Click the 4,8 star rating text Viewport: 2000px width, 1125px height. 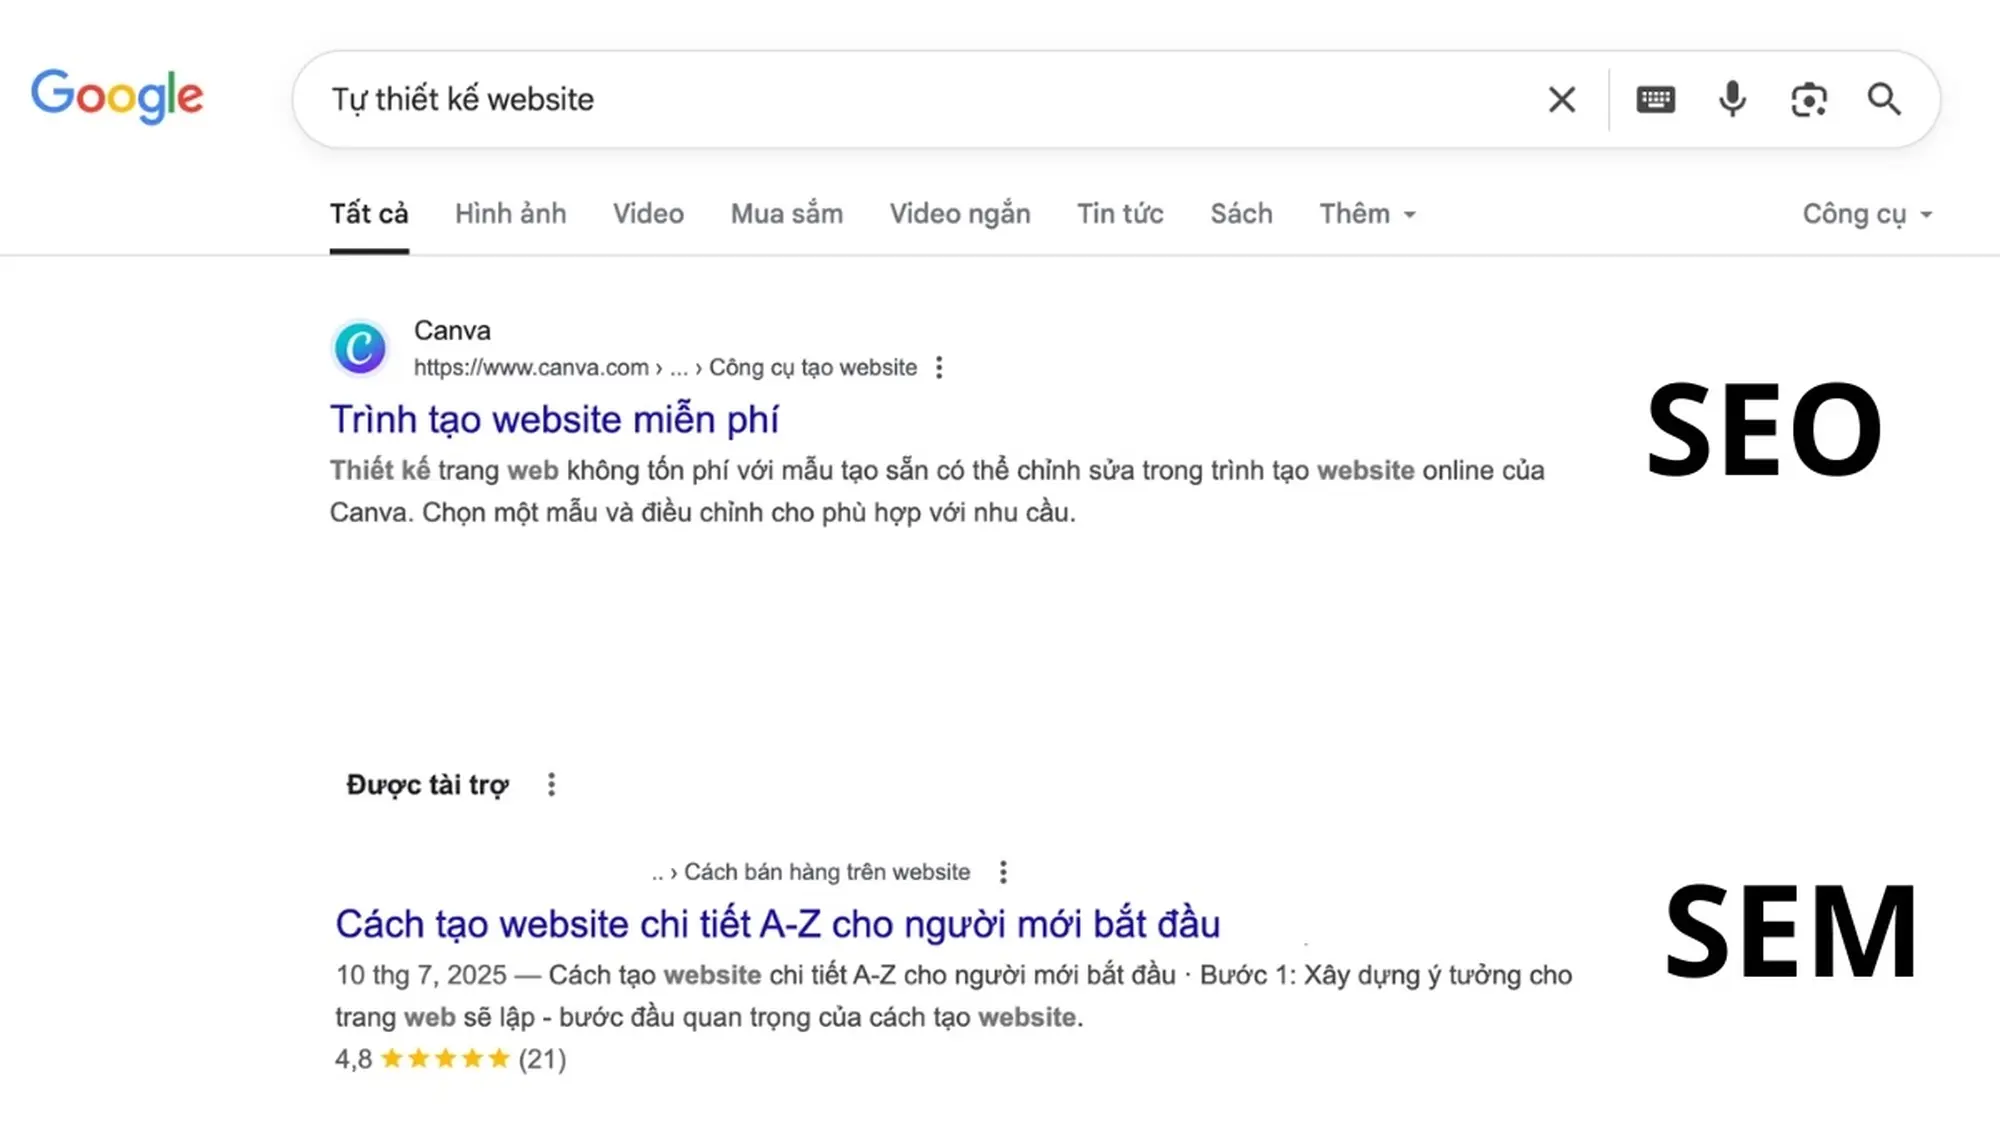450,1059
